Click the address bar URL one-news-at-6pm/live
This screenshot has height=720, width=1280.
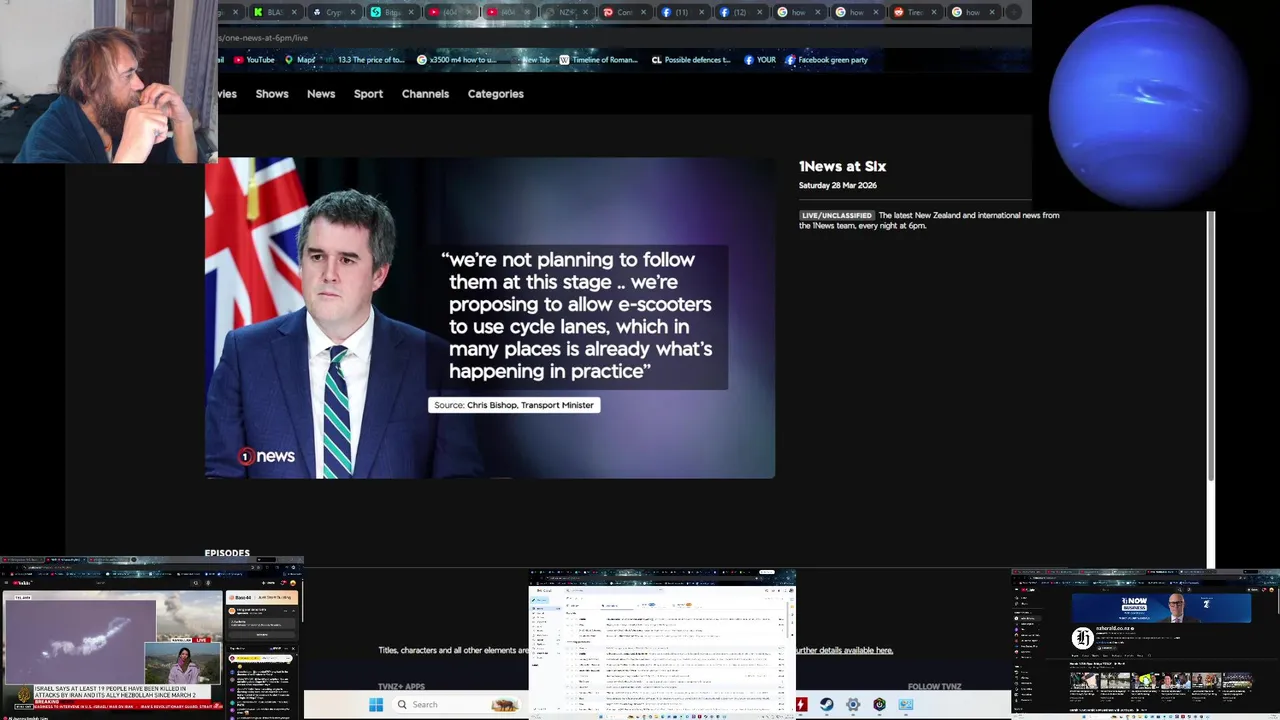tap(265, 38)
